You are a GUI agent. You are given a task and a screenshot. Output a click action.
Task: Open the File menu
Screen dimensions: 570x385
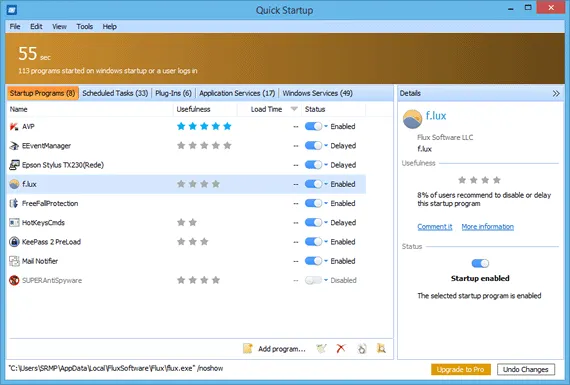15,27
